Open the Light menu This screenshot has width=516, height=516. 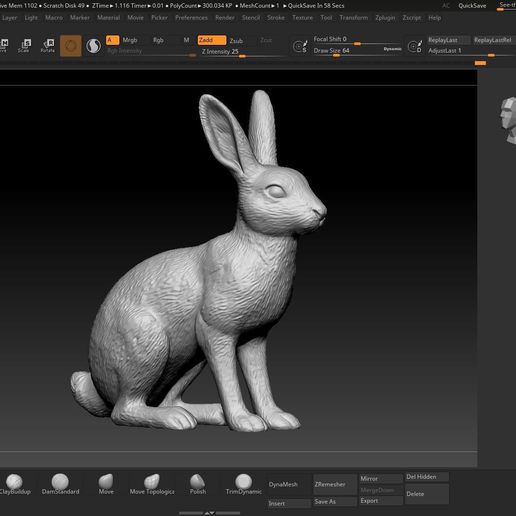click(31, 18)
